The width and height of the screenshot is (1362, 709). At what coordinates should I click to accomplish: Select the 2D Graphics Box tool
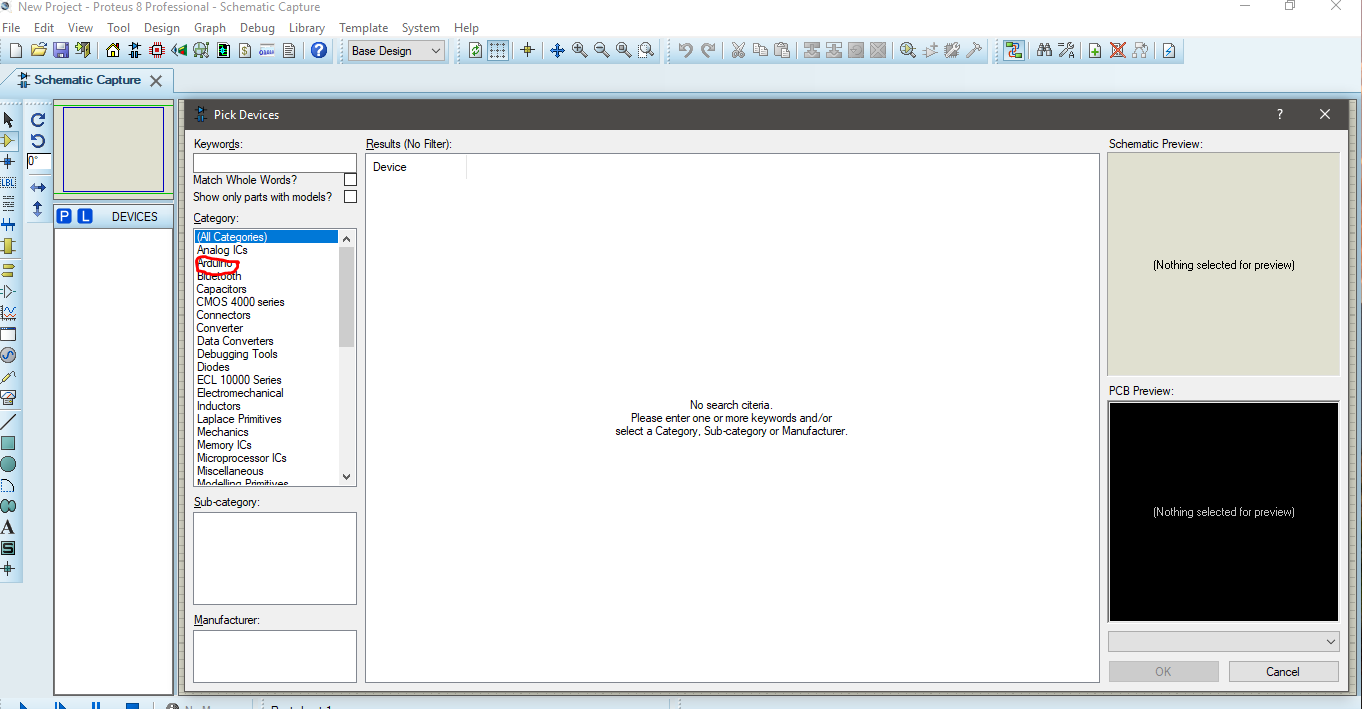point(8,443)
